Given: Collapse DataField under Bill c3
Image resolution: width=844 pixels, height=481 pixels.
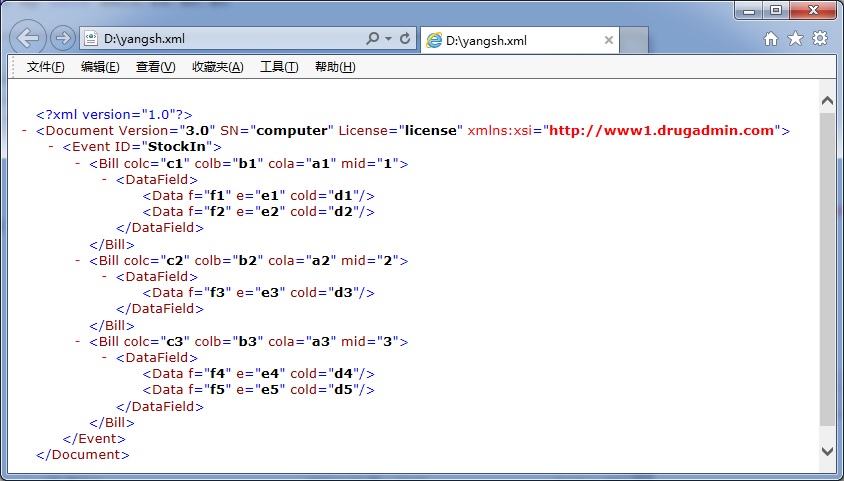Looking at the screenshot, I should (x=104, y=357).
